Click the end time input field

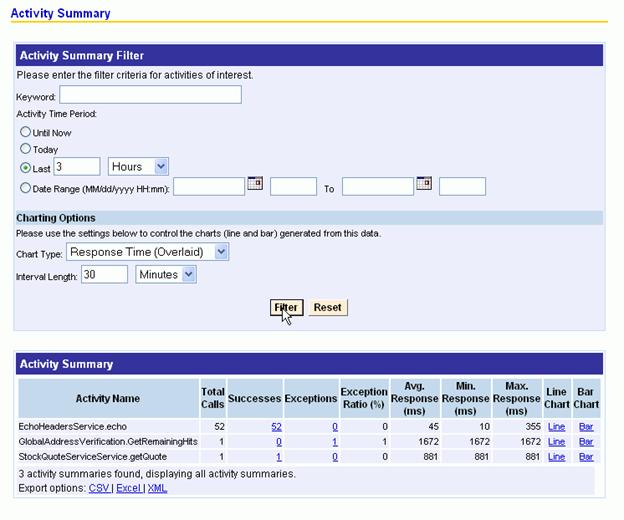[462, 187]
